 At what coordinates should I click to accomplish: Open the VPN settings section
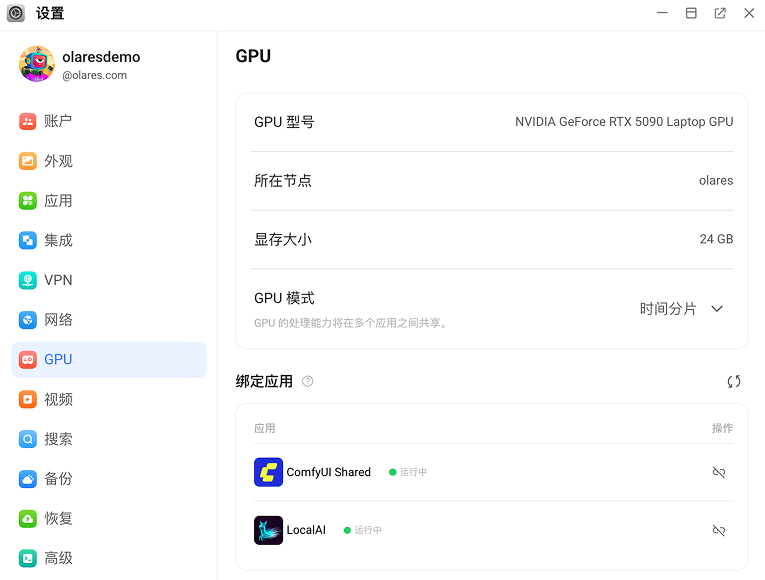[108, 280]
